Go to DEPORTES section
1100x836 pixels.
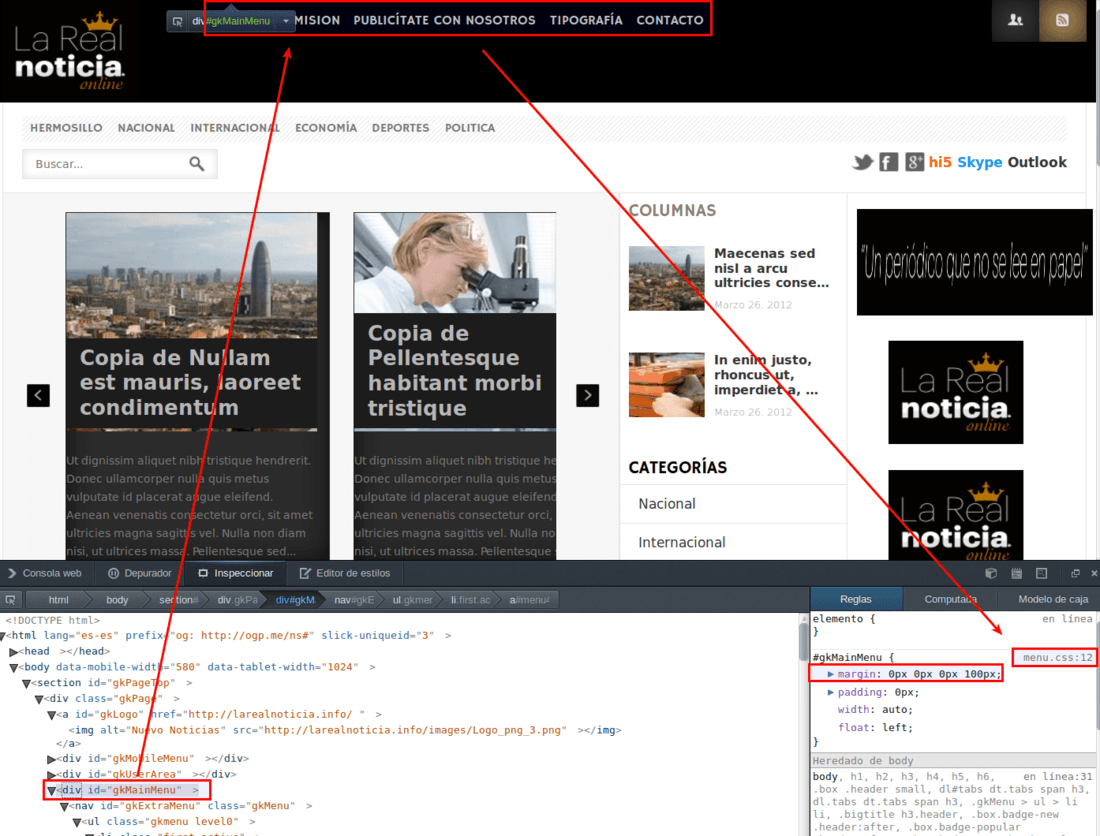(x=401, y=128)
